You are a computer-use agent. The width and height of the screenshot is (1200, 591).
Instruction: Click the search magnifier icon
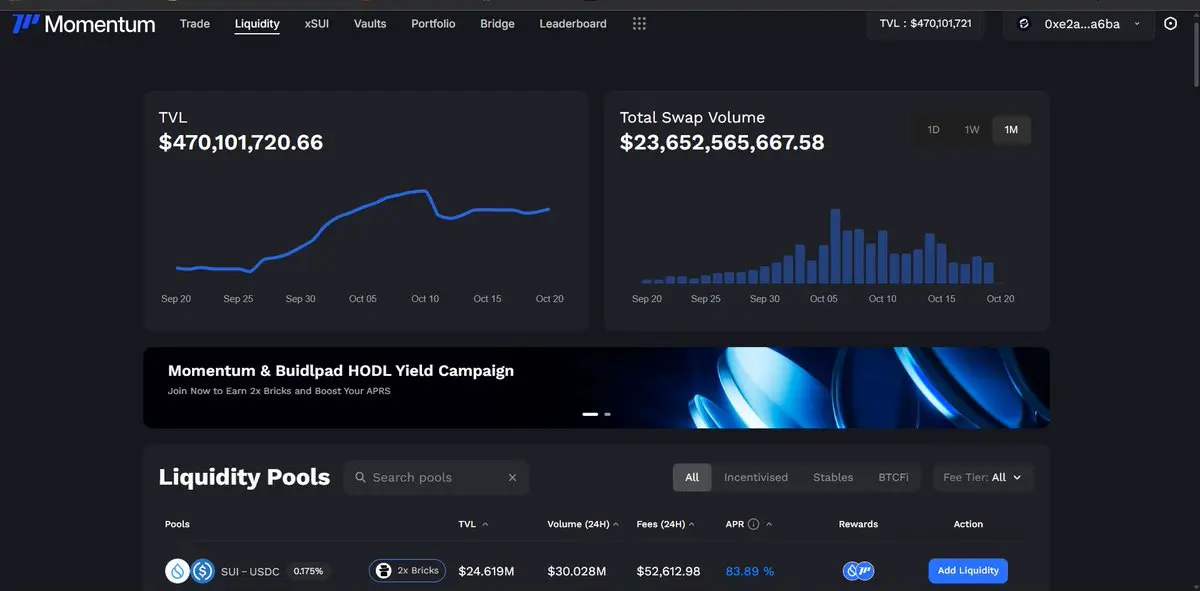pyautogui.click(x=360, y=478)
